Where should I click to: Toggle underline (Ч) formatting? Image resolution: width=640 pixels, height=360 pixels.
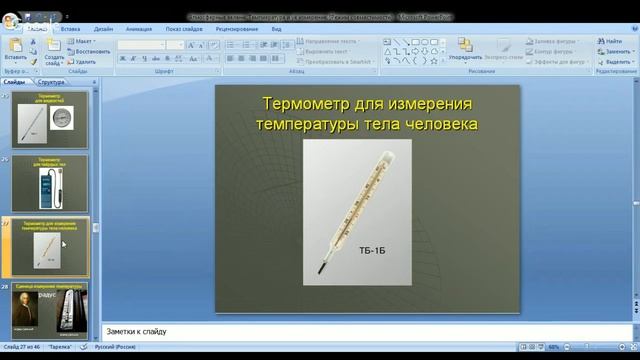tap(144, 59)
